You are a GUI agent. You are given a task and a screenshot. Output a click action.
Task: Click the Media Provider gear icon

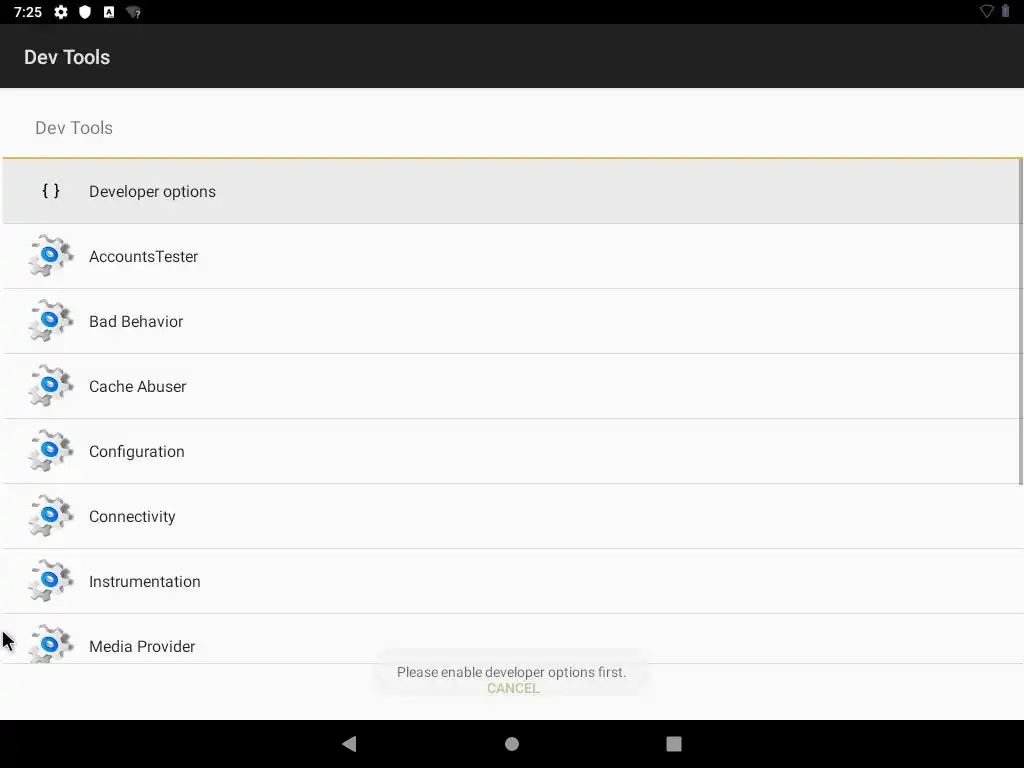[50, 644]
